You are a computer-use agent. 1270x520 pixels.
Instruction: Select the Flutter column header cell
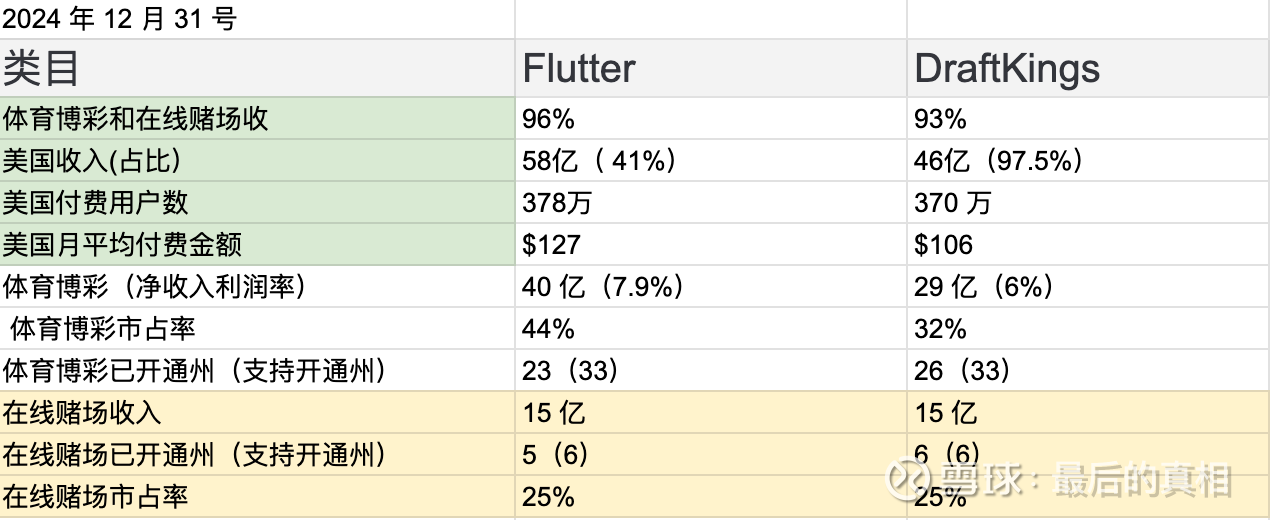[x=711, y=69]
